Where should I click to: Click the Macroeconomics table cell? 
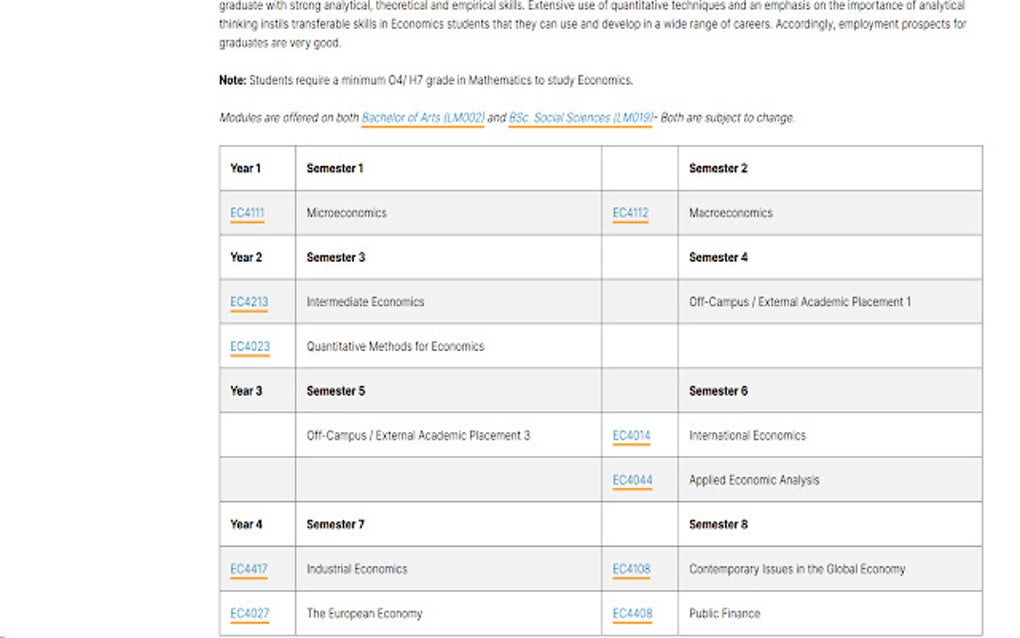731,213
